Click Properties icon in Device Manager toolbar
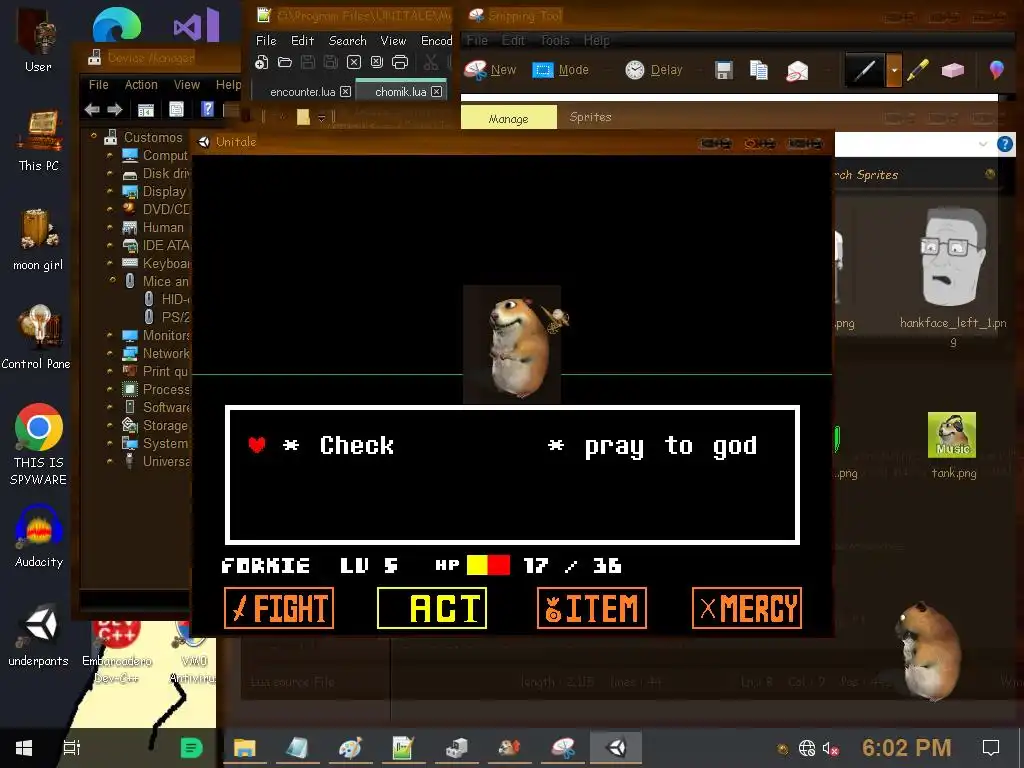 [x=176, y=110]
